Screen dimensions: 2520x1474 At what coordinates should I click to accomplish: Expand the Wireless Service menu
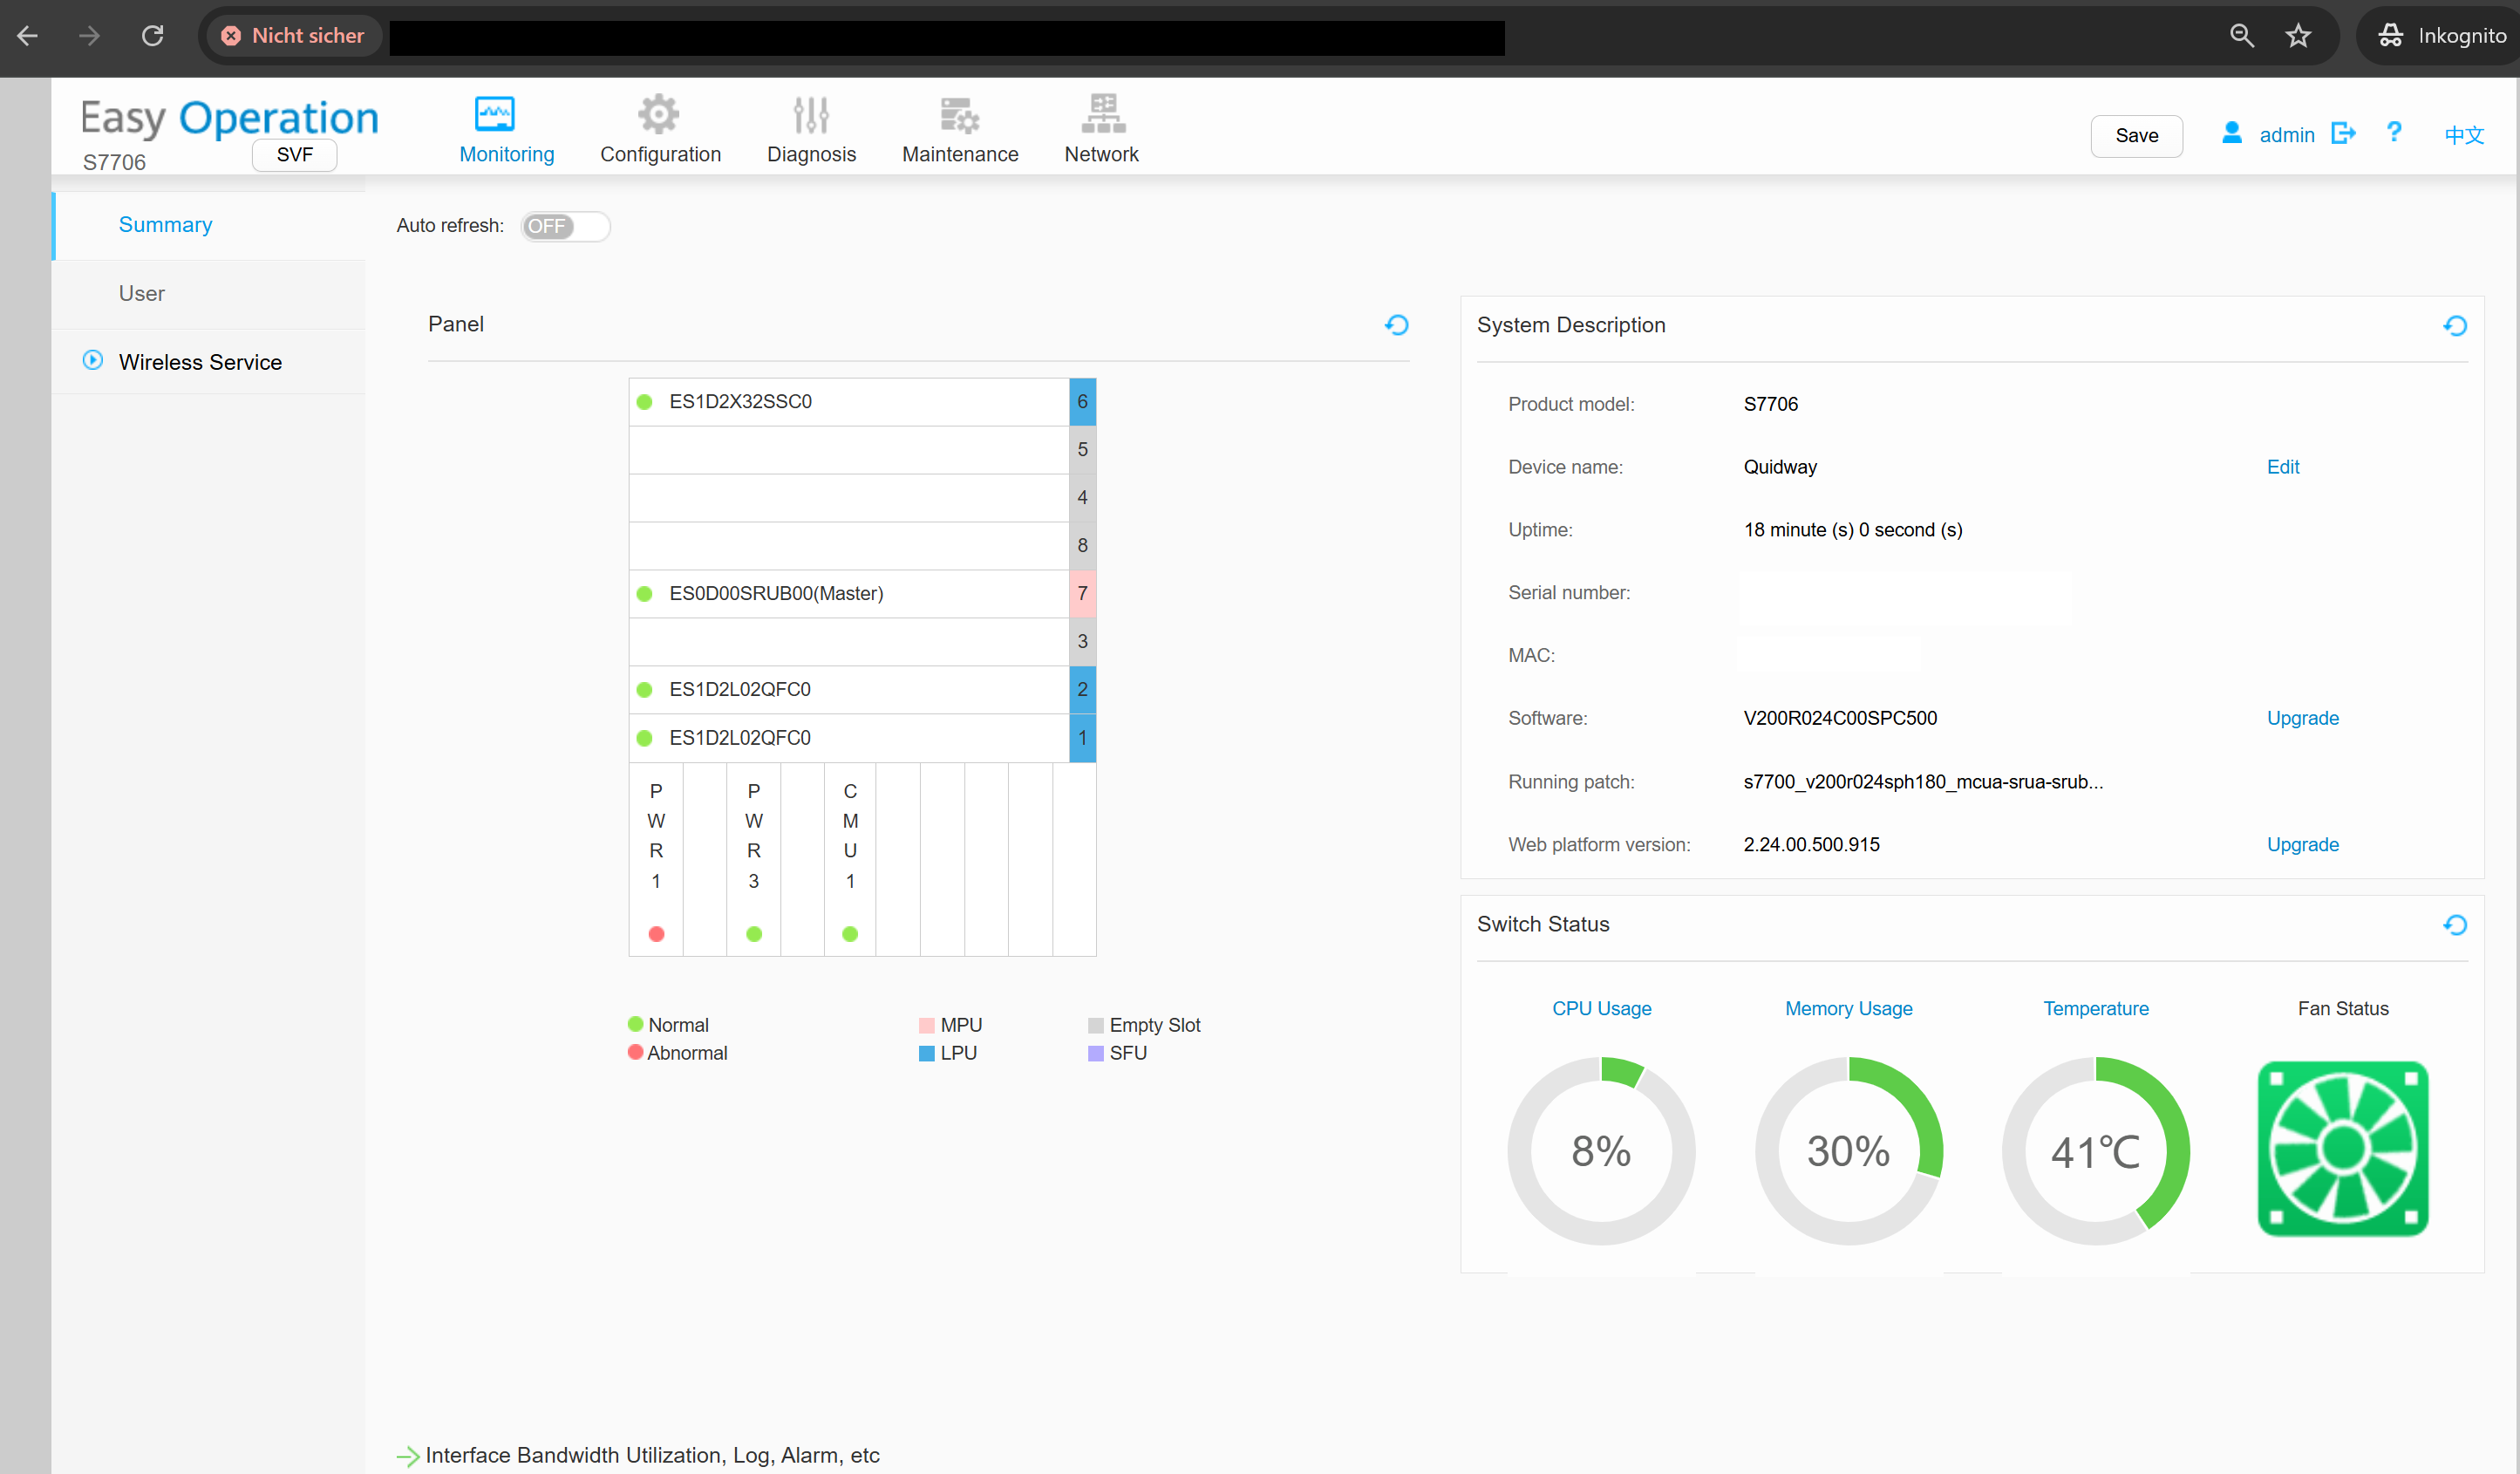pyautogui.click(x=199, y=362)
